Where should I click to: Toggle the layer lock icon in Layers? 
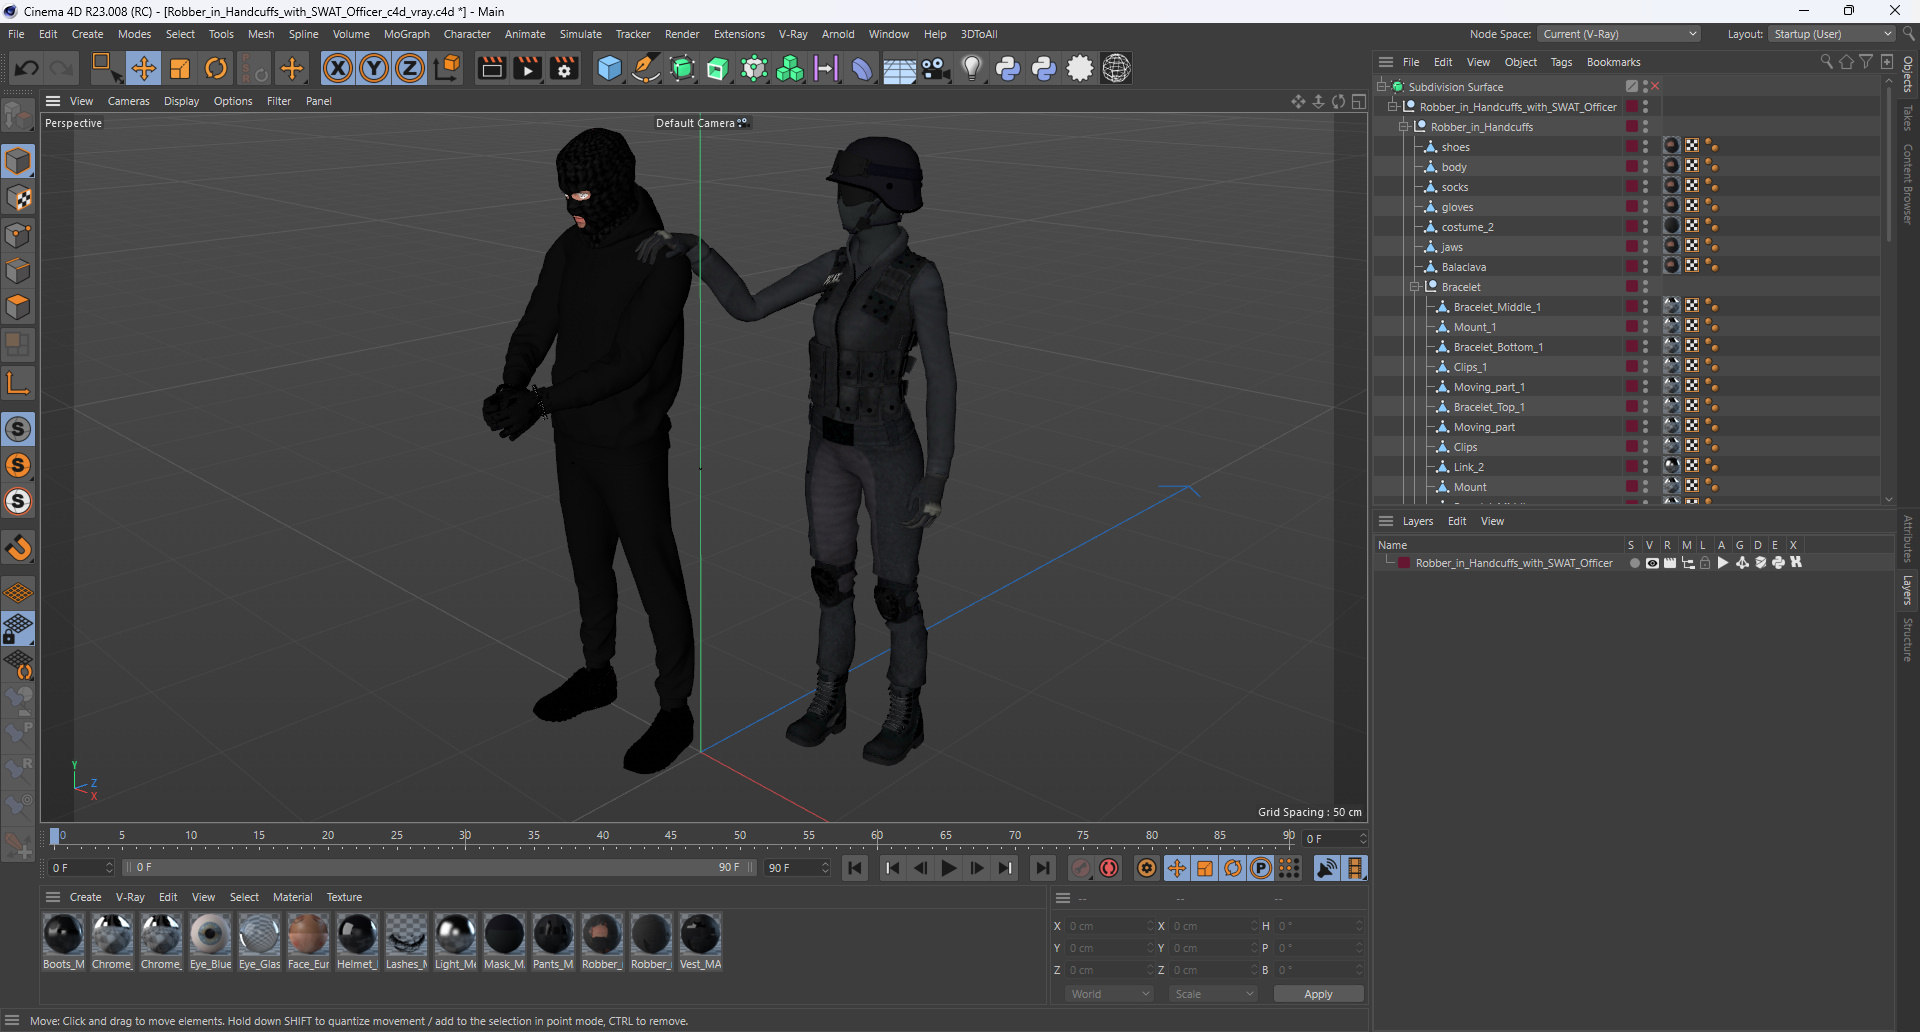[x=1705, y=563]
